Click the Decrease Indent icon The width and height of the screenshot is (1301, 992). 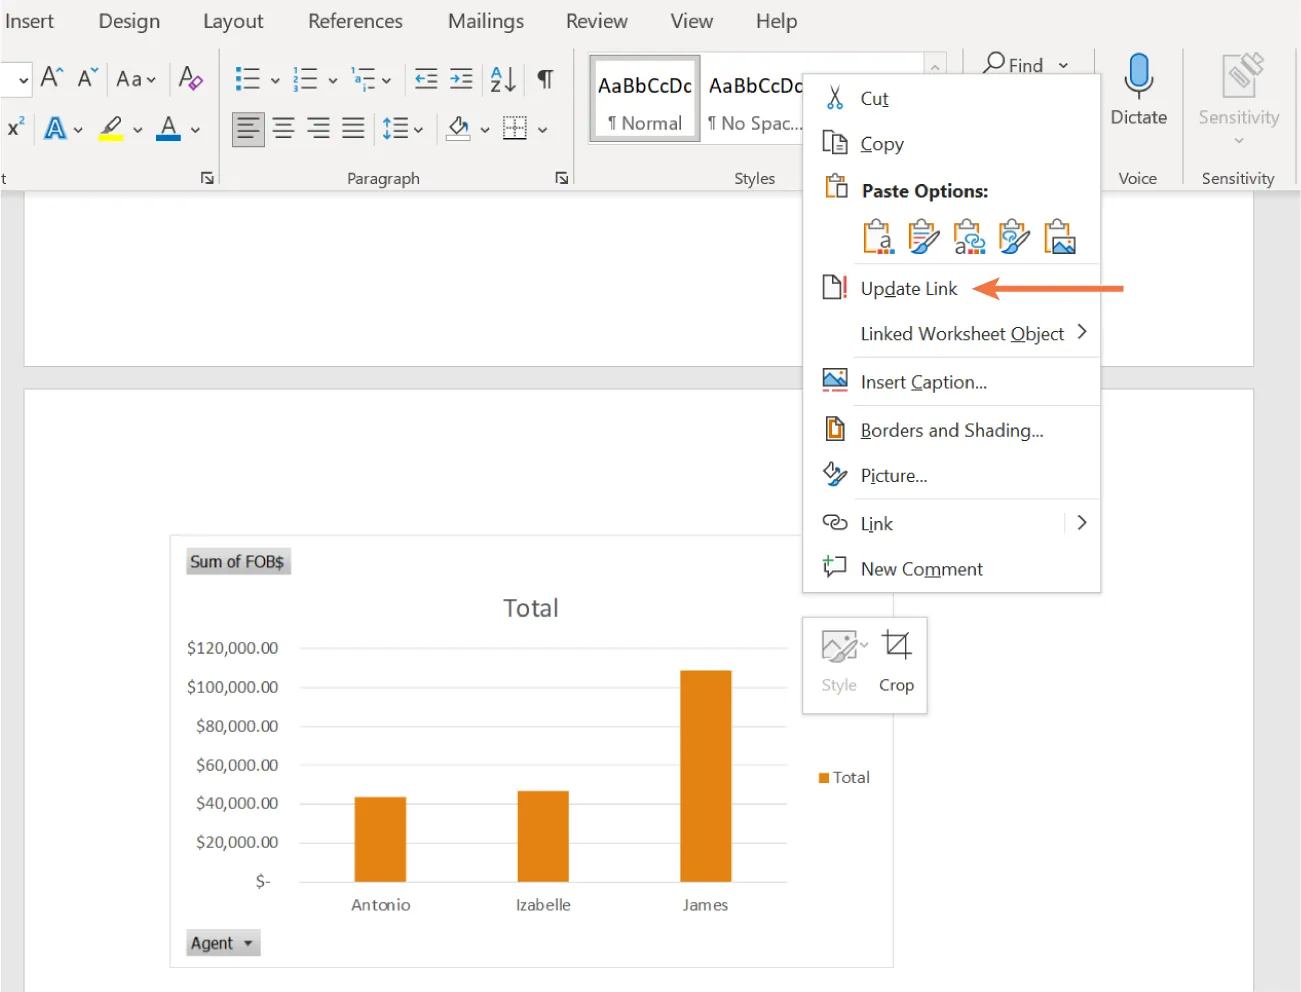[425, 78]
